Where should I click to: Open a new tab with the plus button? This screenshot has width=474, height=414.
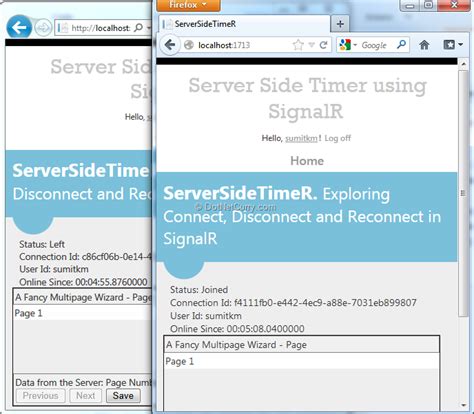(x=340, y=24)
